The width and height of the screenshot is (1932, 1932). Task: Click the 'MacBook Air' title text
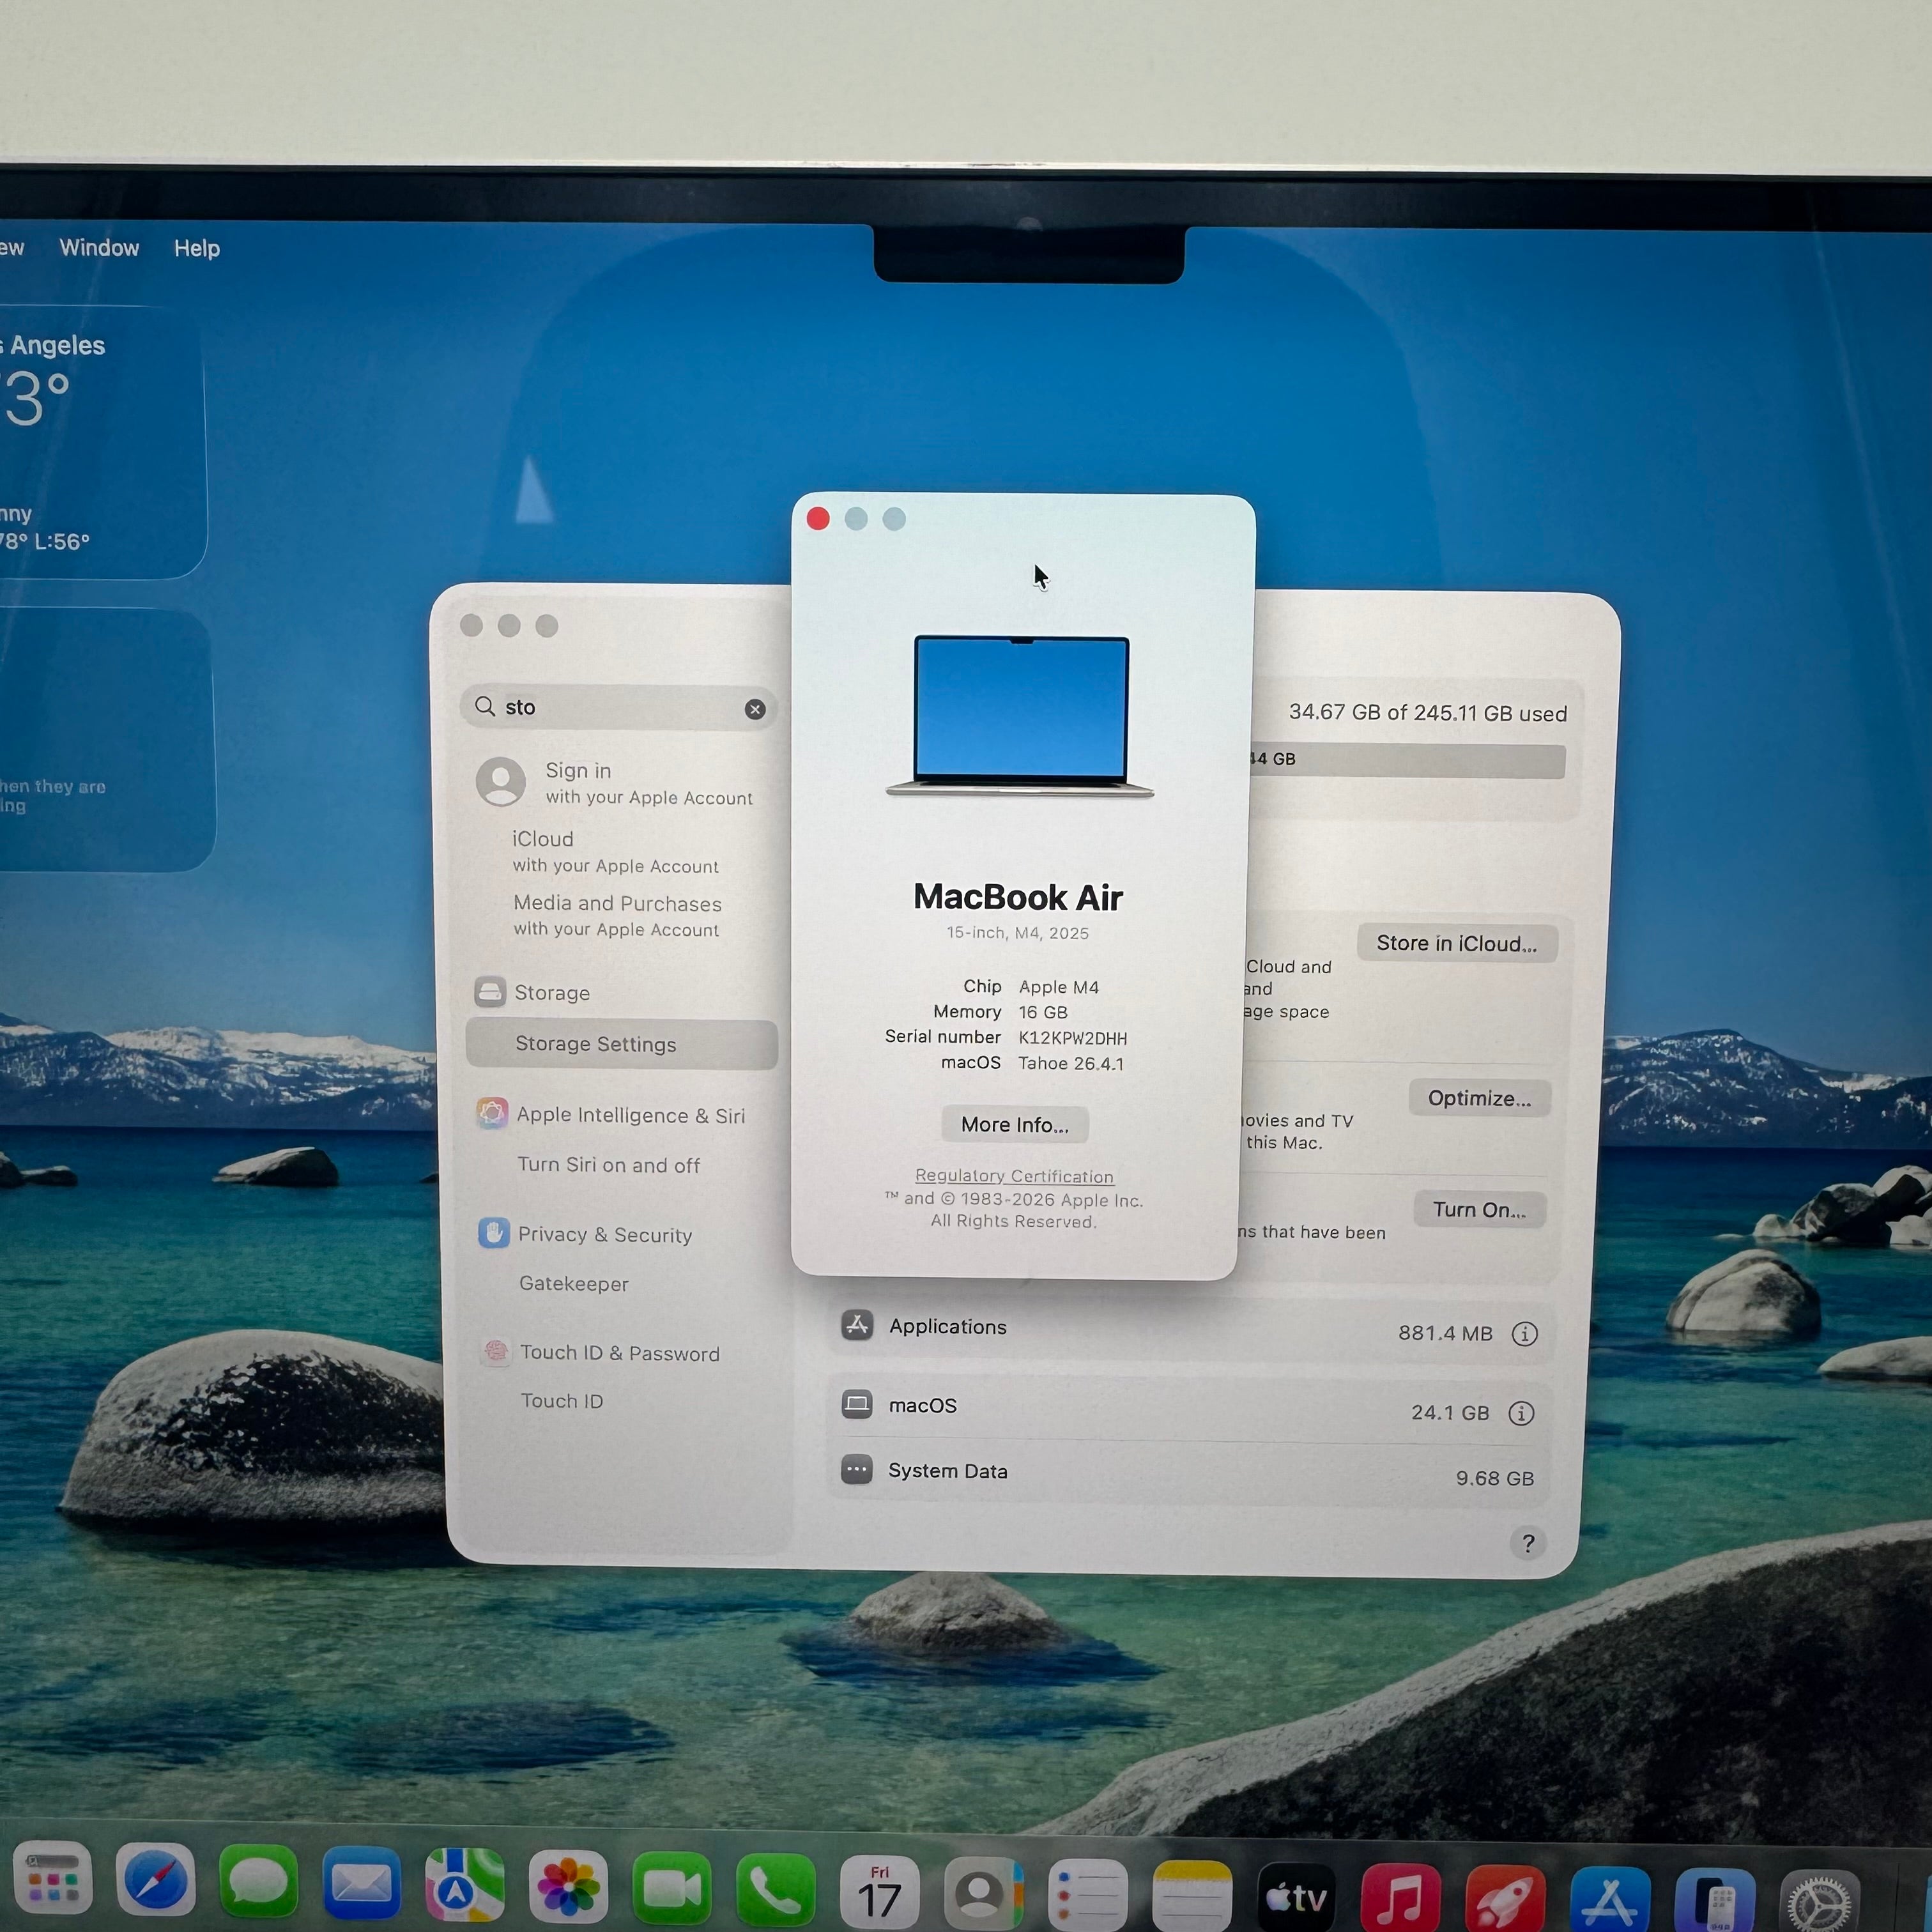point(1018,897)
